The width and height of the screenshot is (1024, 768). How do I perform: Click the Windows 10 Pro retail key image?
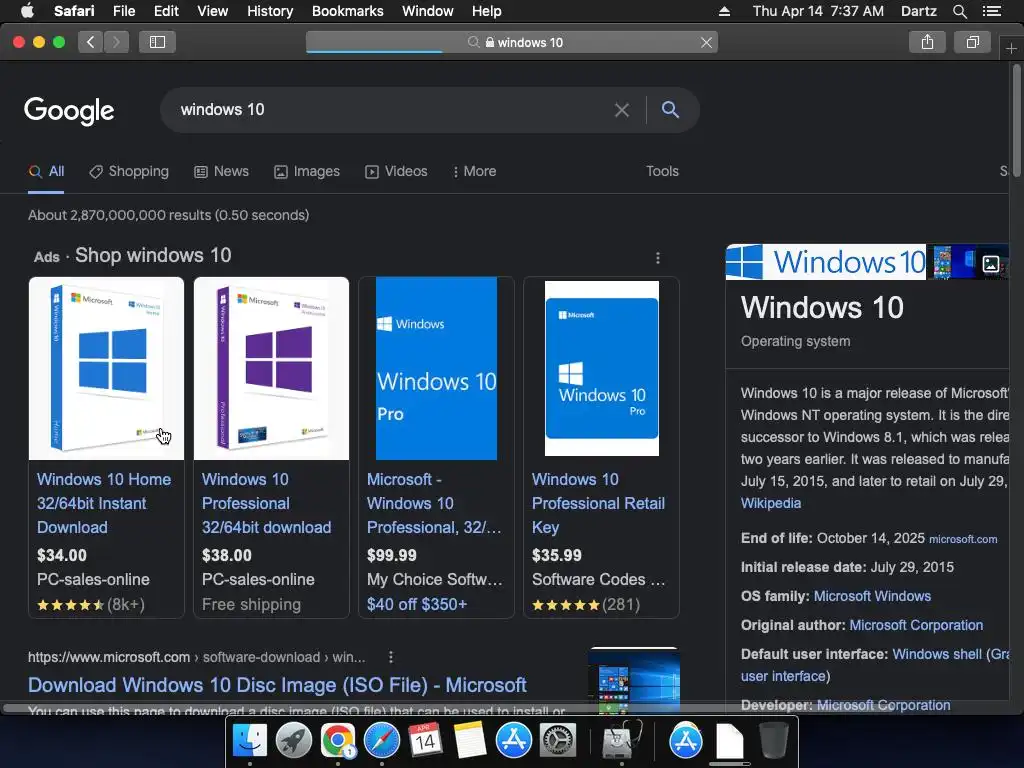[x=601, y=368]
